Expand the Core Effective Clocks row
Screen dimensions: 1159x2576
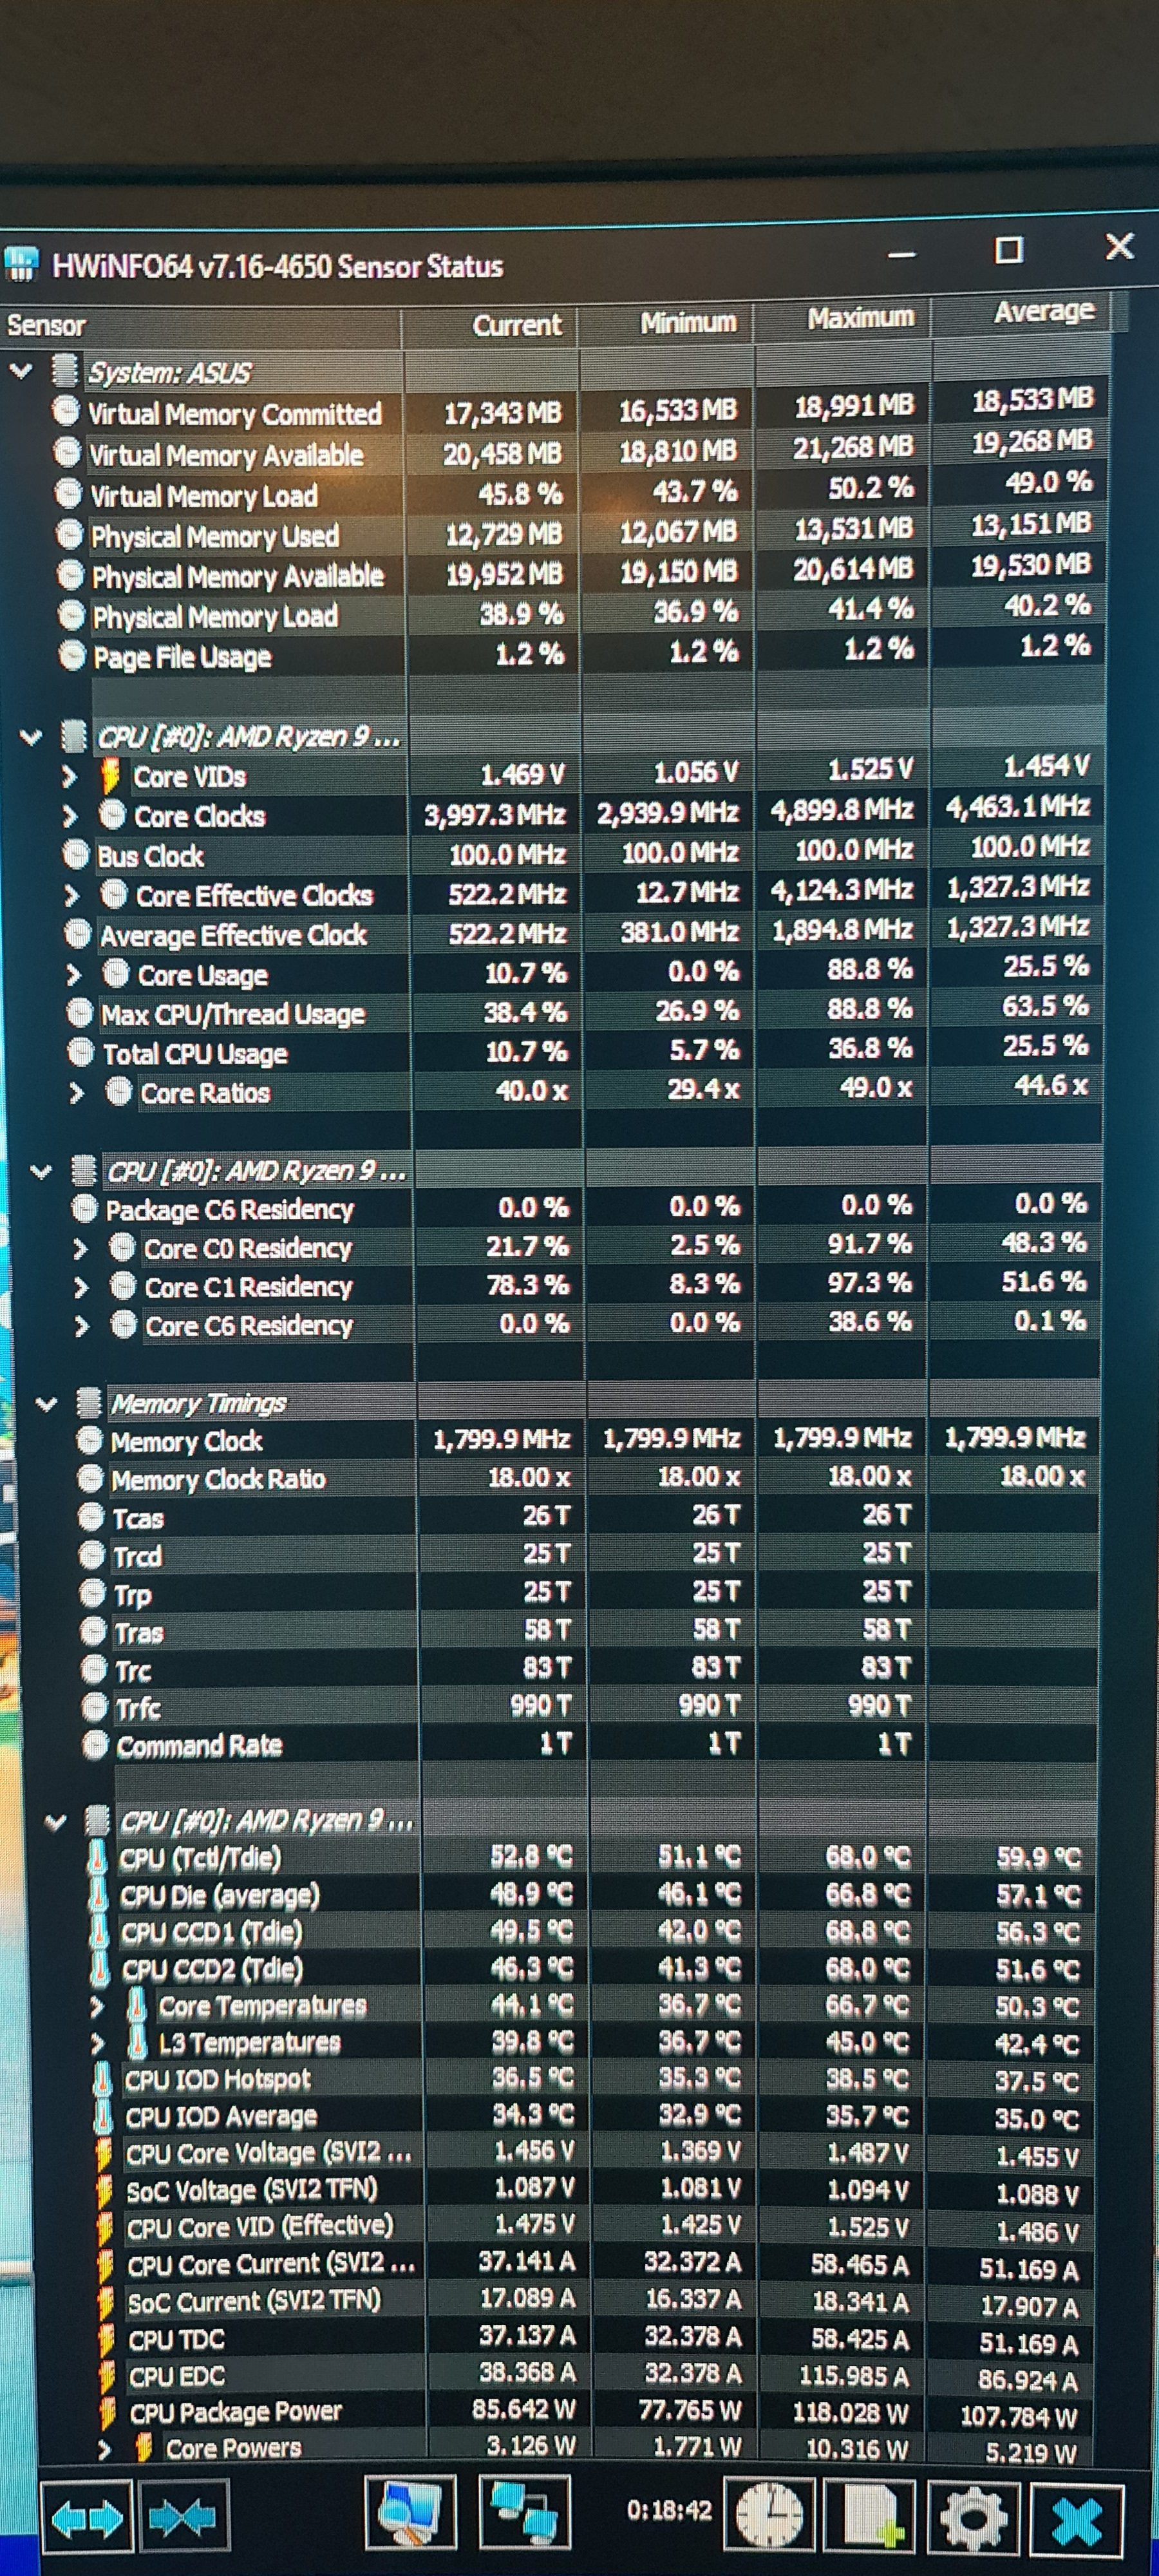pyautogui.click(x=72, y=895)
